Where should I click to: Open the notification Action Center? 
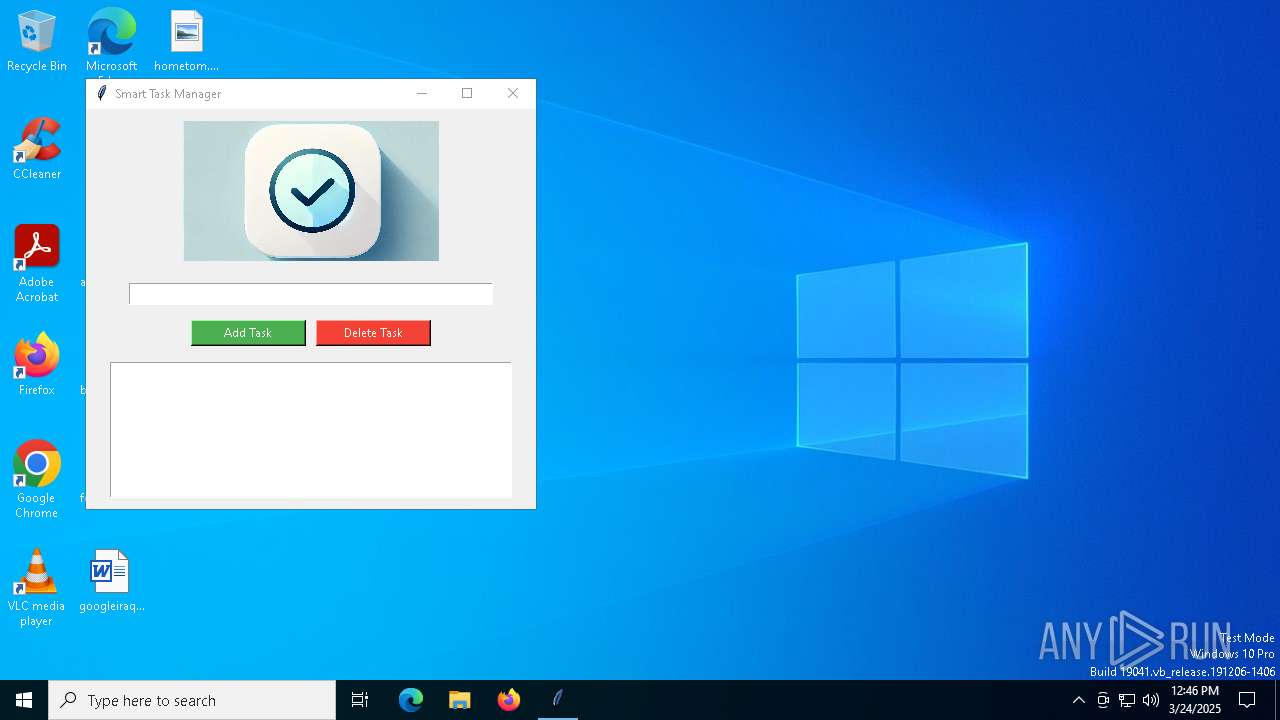pyautogui.click(x=1247, y=700)
